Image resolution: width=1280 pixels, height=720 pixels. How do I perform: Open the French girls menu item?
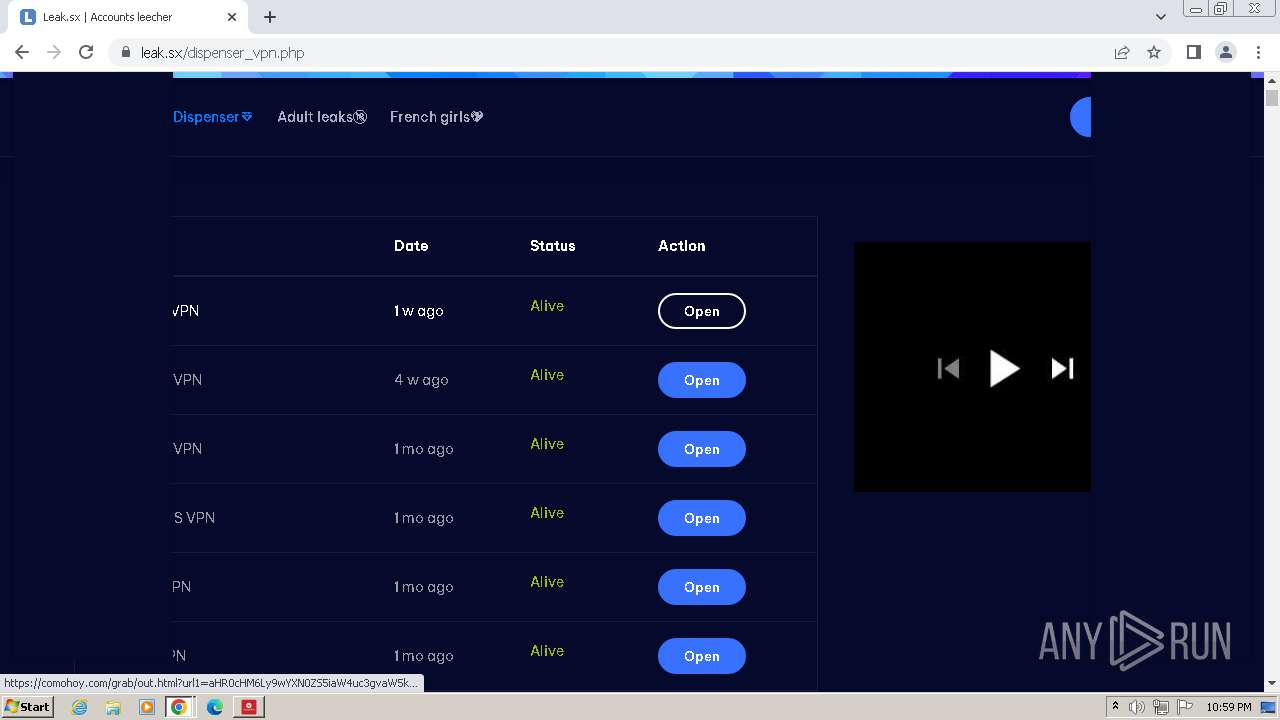(x=437, y=117)
